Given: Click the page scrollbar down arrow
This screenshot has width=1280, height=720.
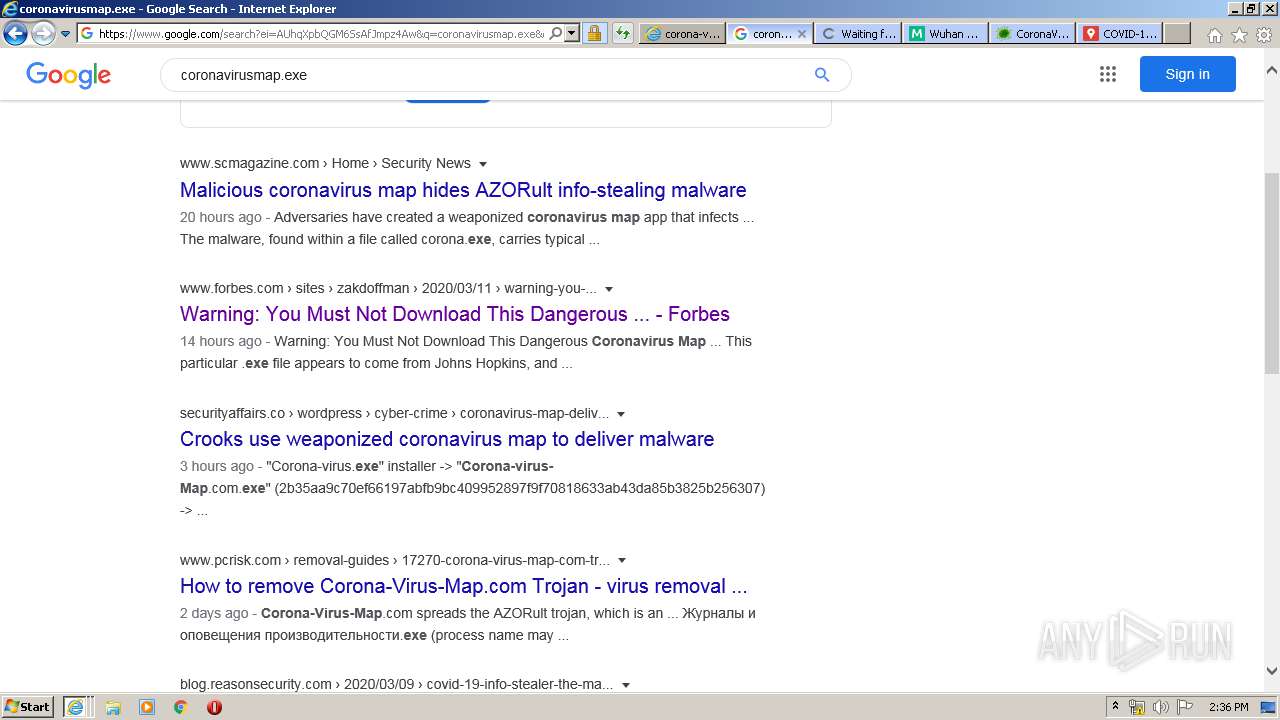Looking at the screenshot, I should tap(1271, 671).
